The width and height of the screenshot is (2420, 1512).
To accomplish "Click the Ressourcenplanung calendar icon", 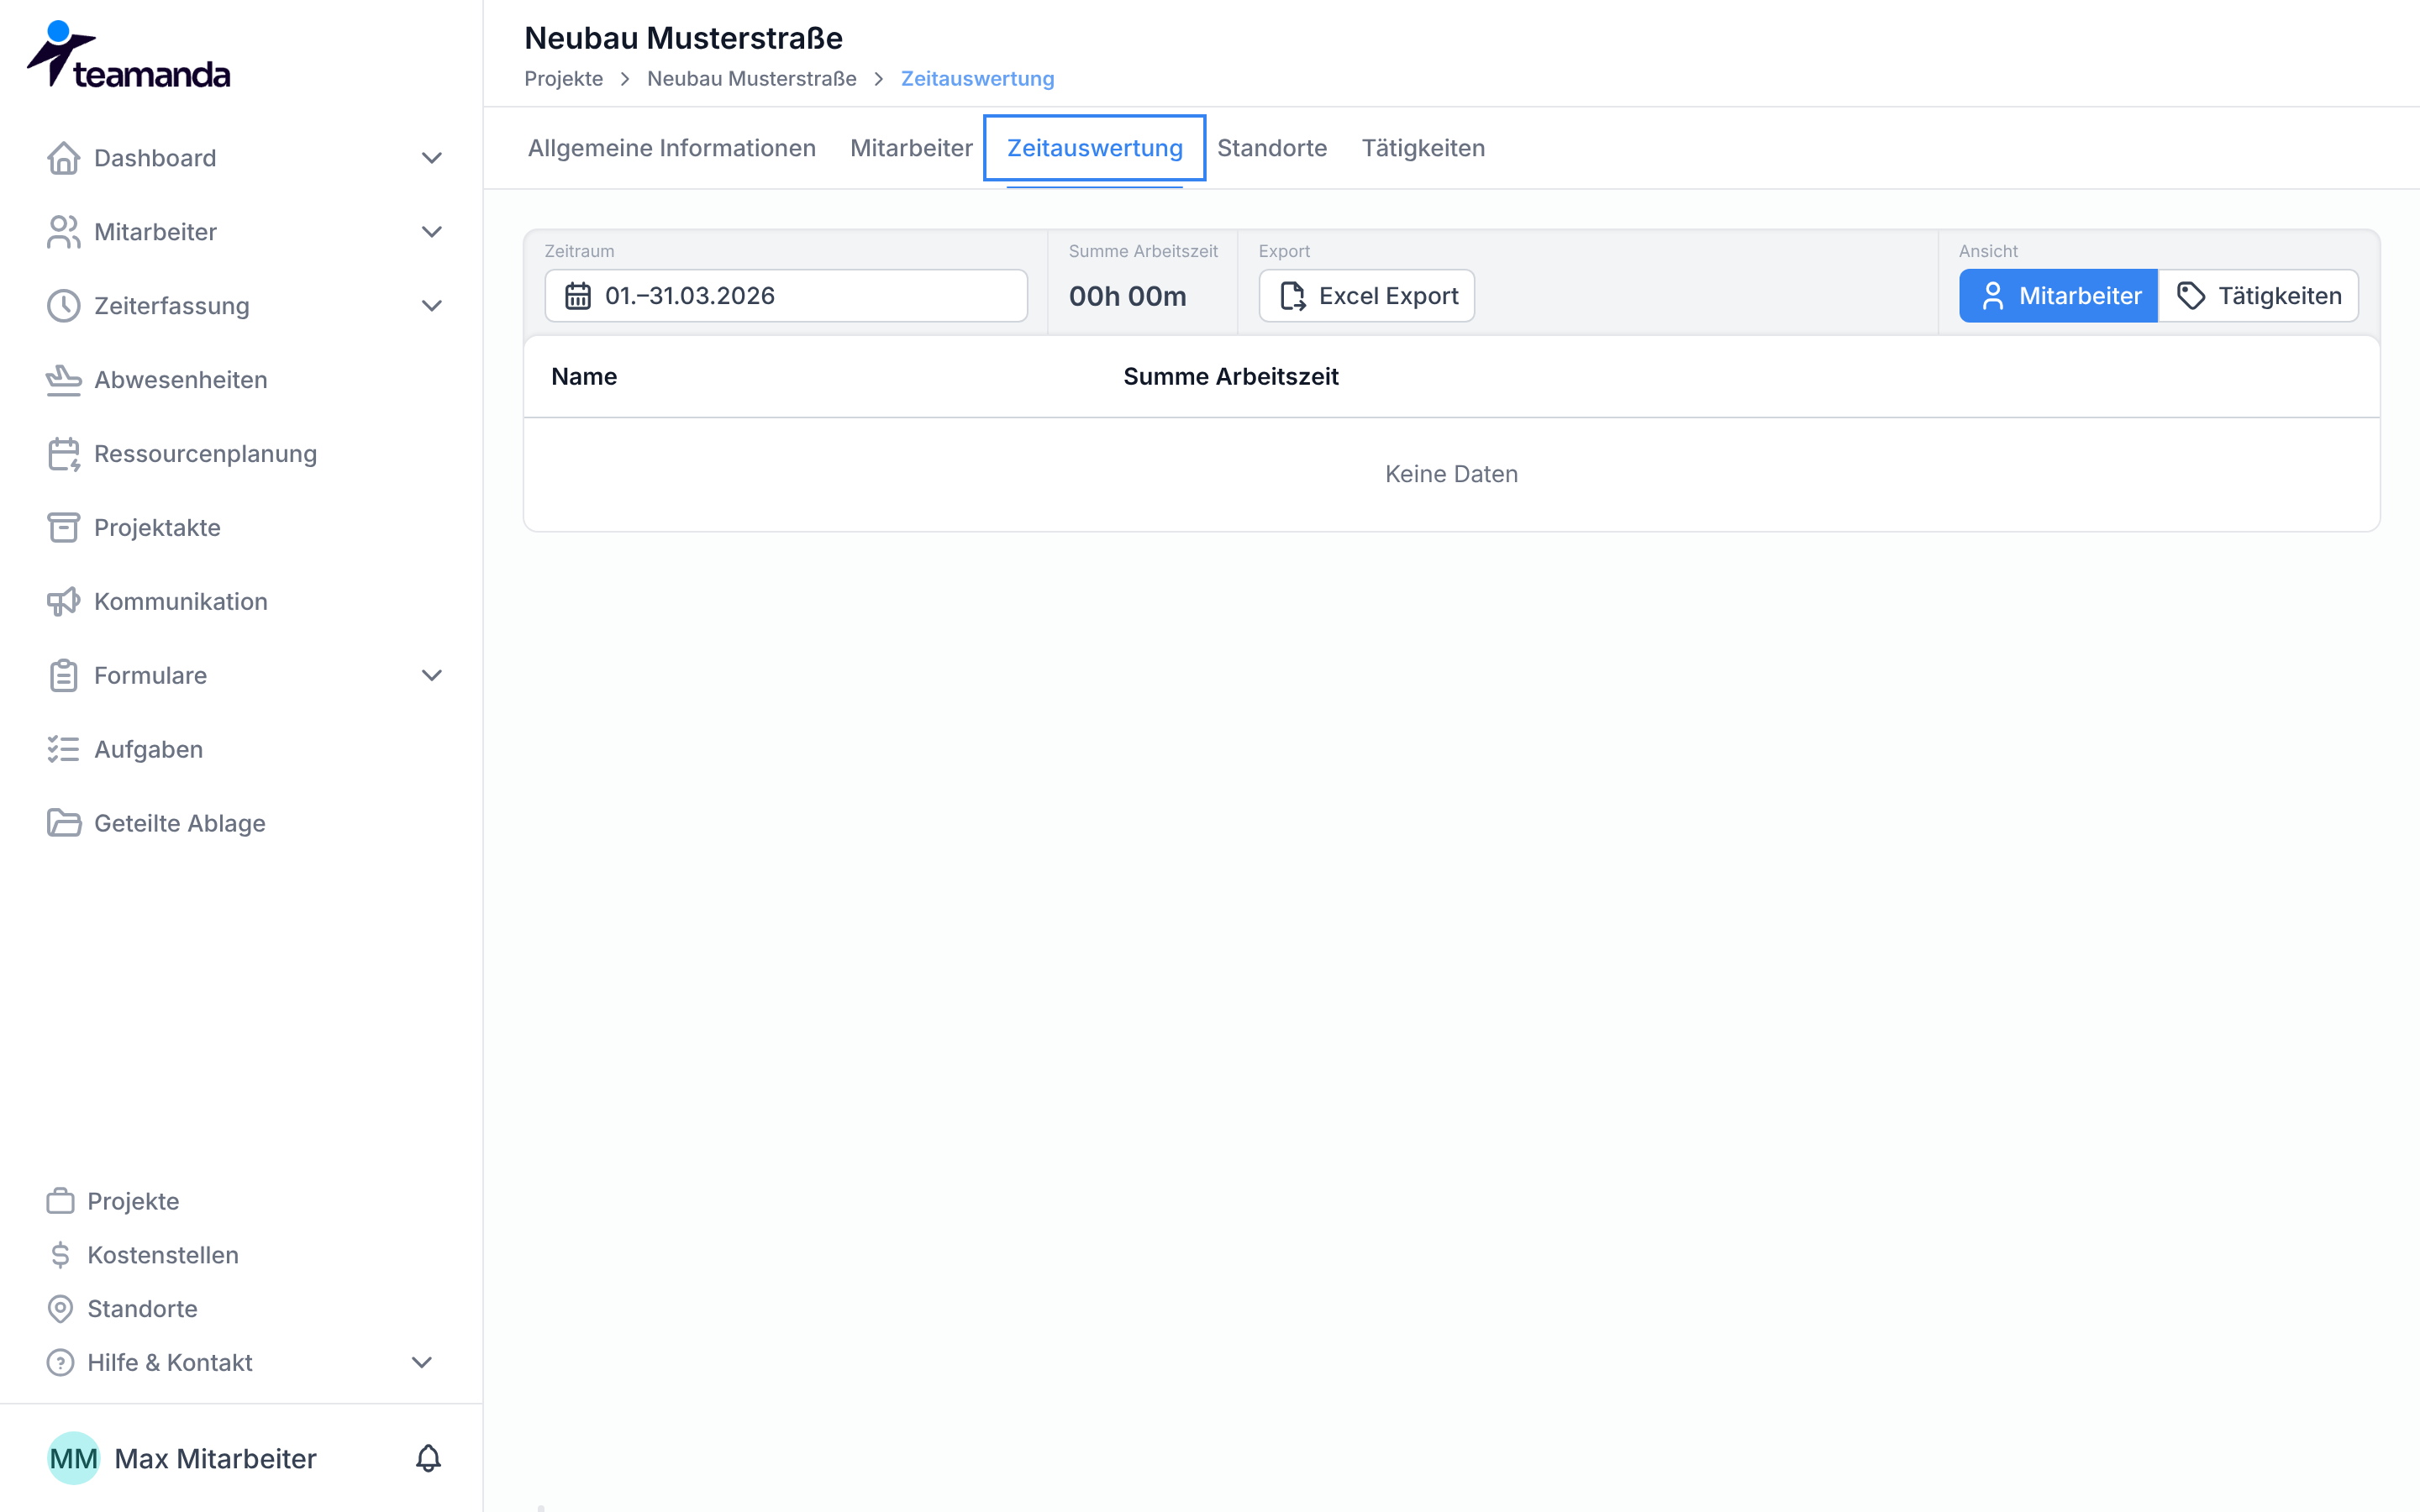I will [63, 454].
